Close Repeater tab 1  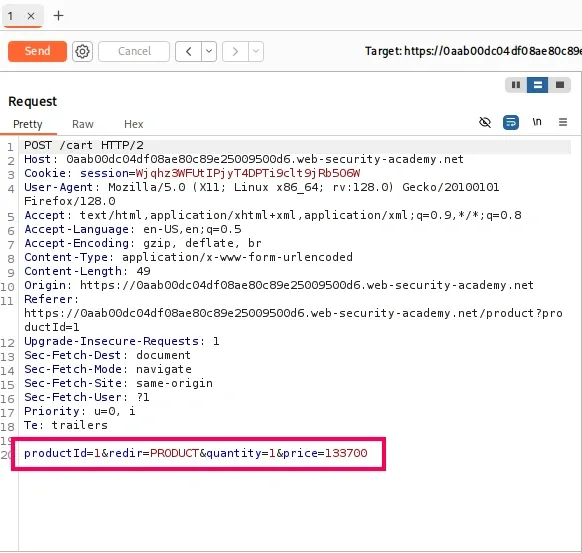tap(31, 16)
